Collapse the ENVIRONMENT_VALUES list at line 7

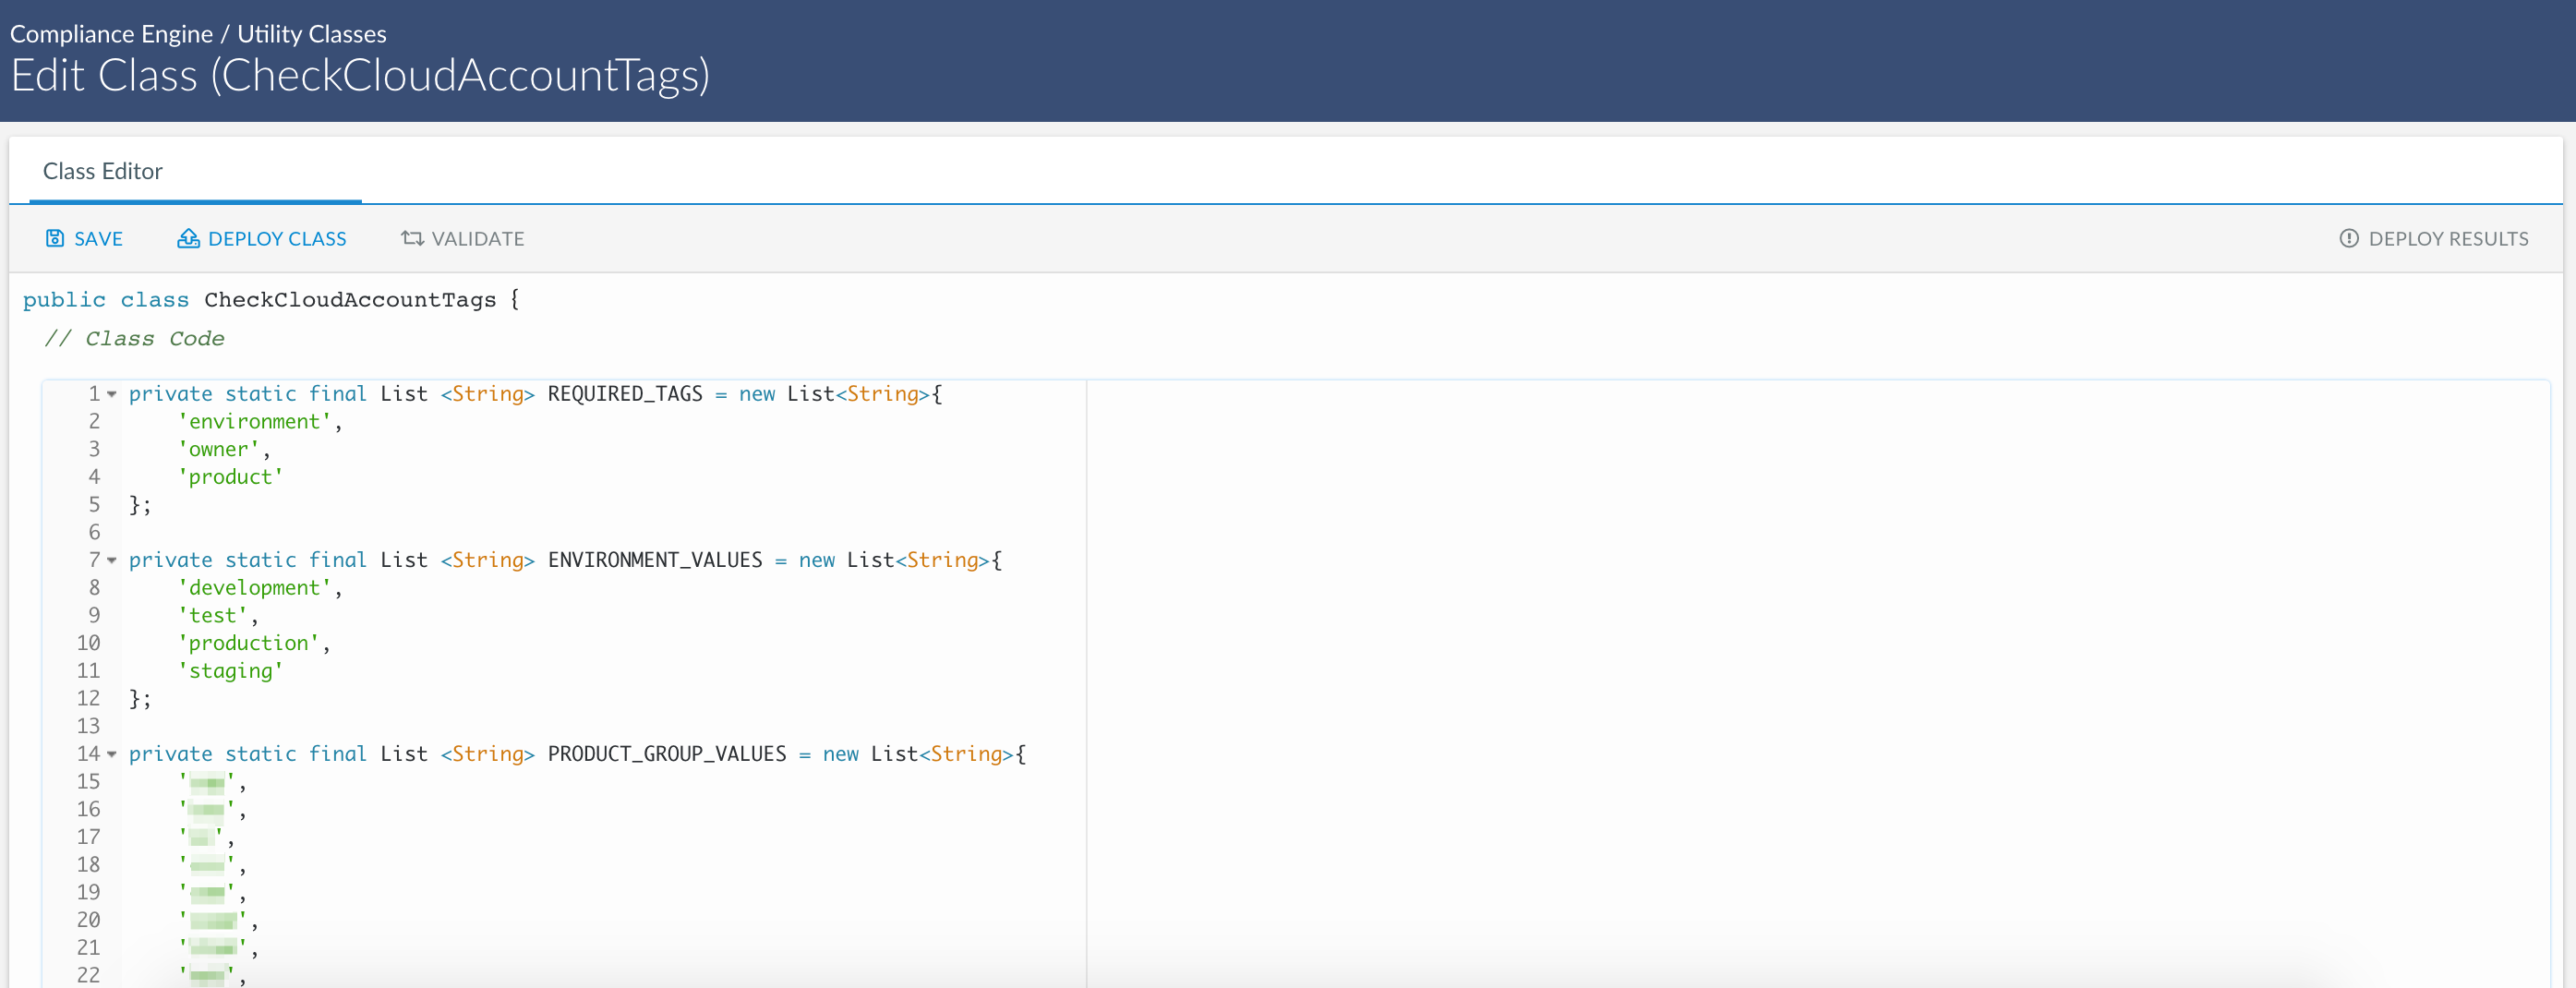(x=112, y=560)
